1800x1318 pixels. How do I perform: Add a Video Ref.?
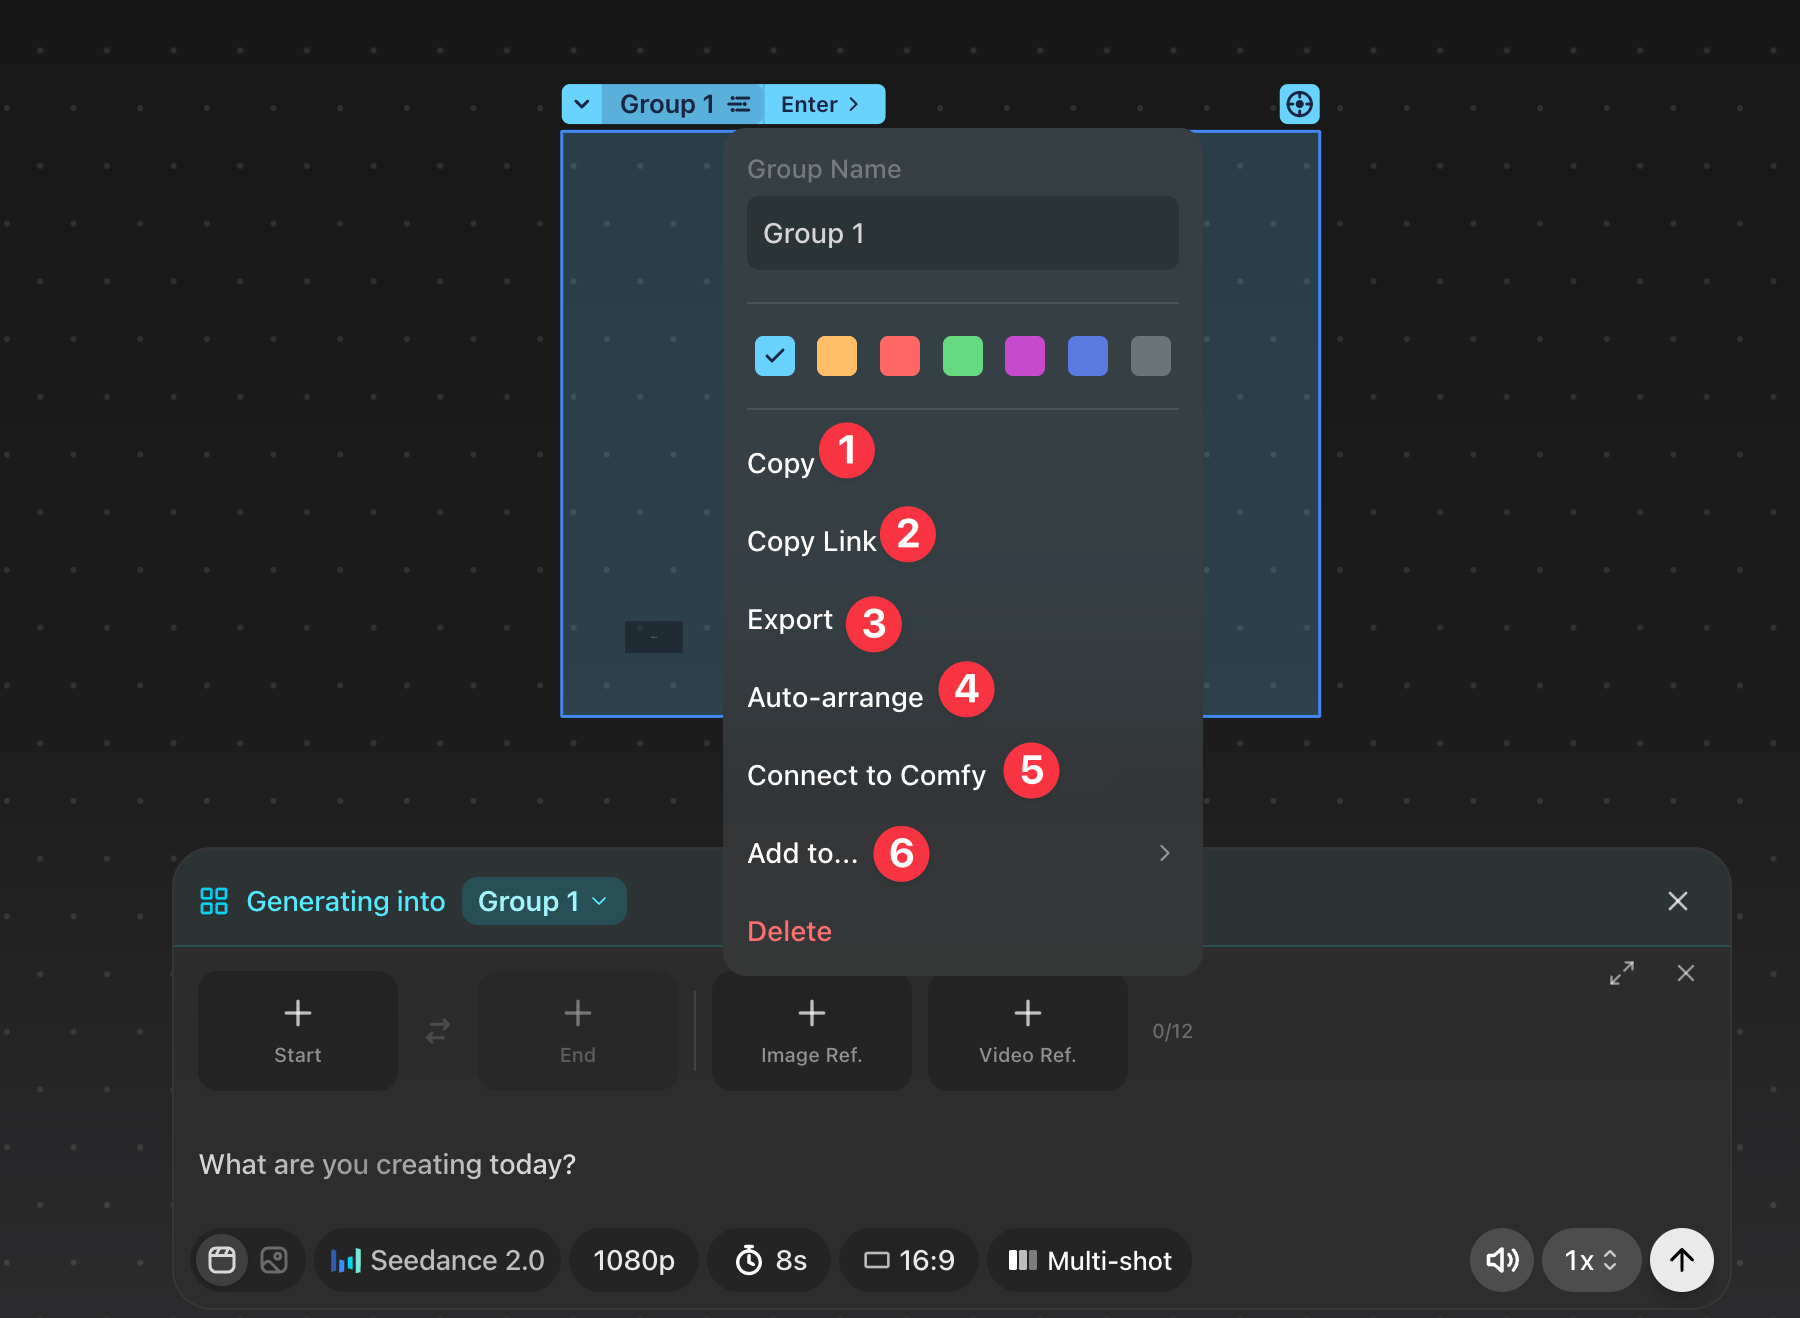click(1028, 1031)
